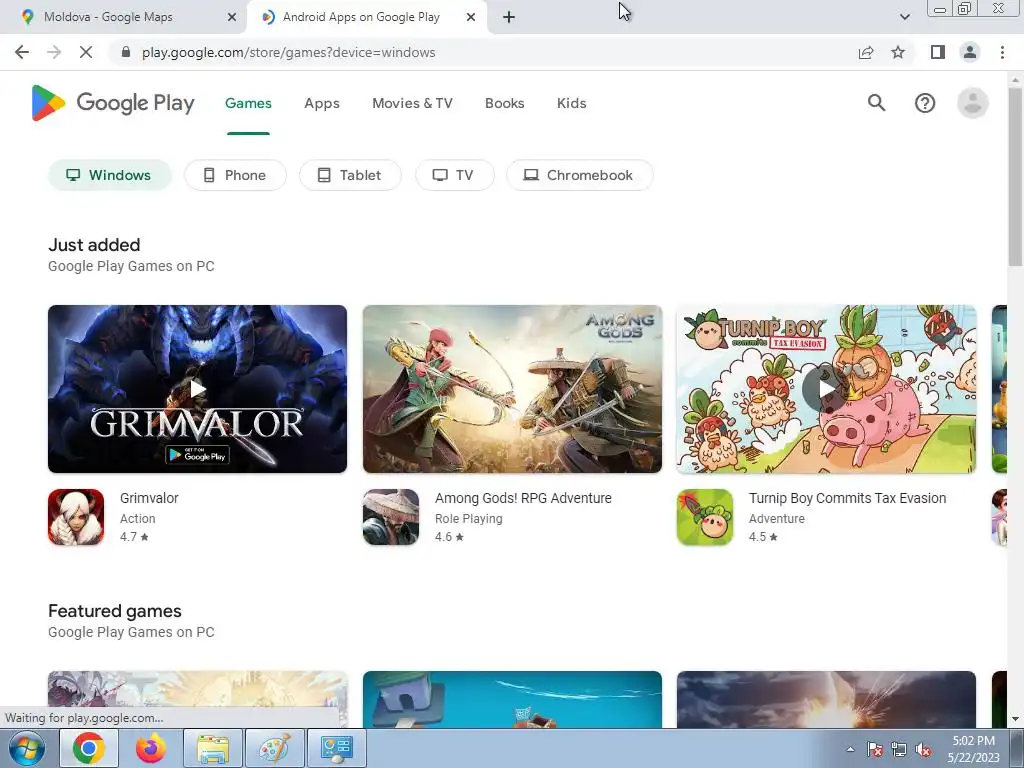Open the Google Play search icon
1024x768 pixels.
click(876, 103)
